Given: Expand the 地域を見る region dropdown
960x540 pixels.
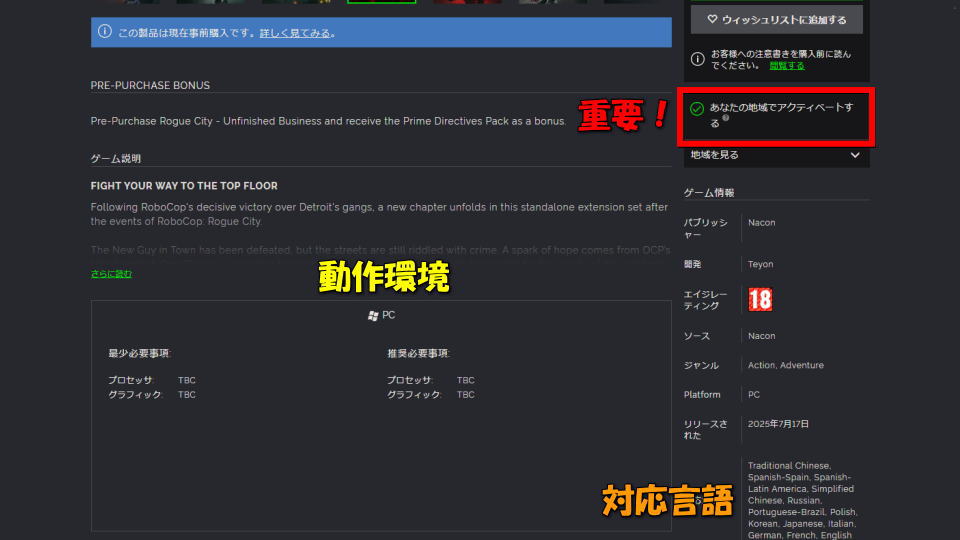Looking at the screenshot, I should 776,155.
